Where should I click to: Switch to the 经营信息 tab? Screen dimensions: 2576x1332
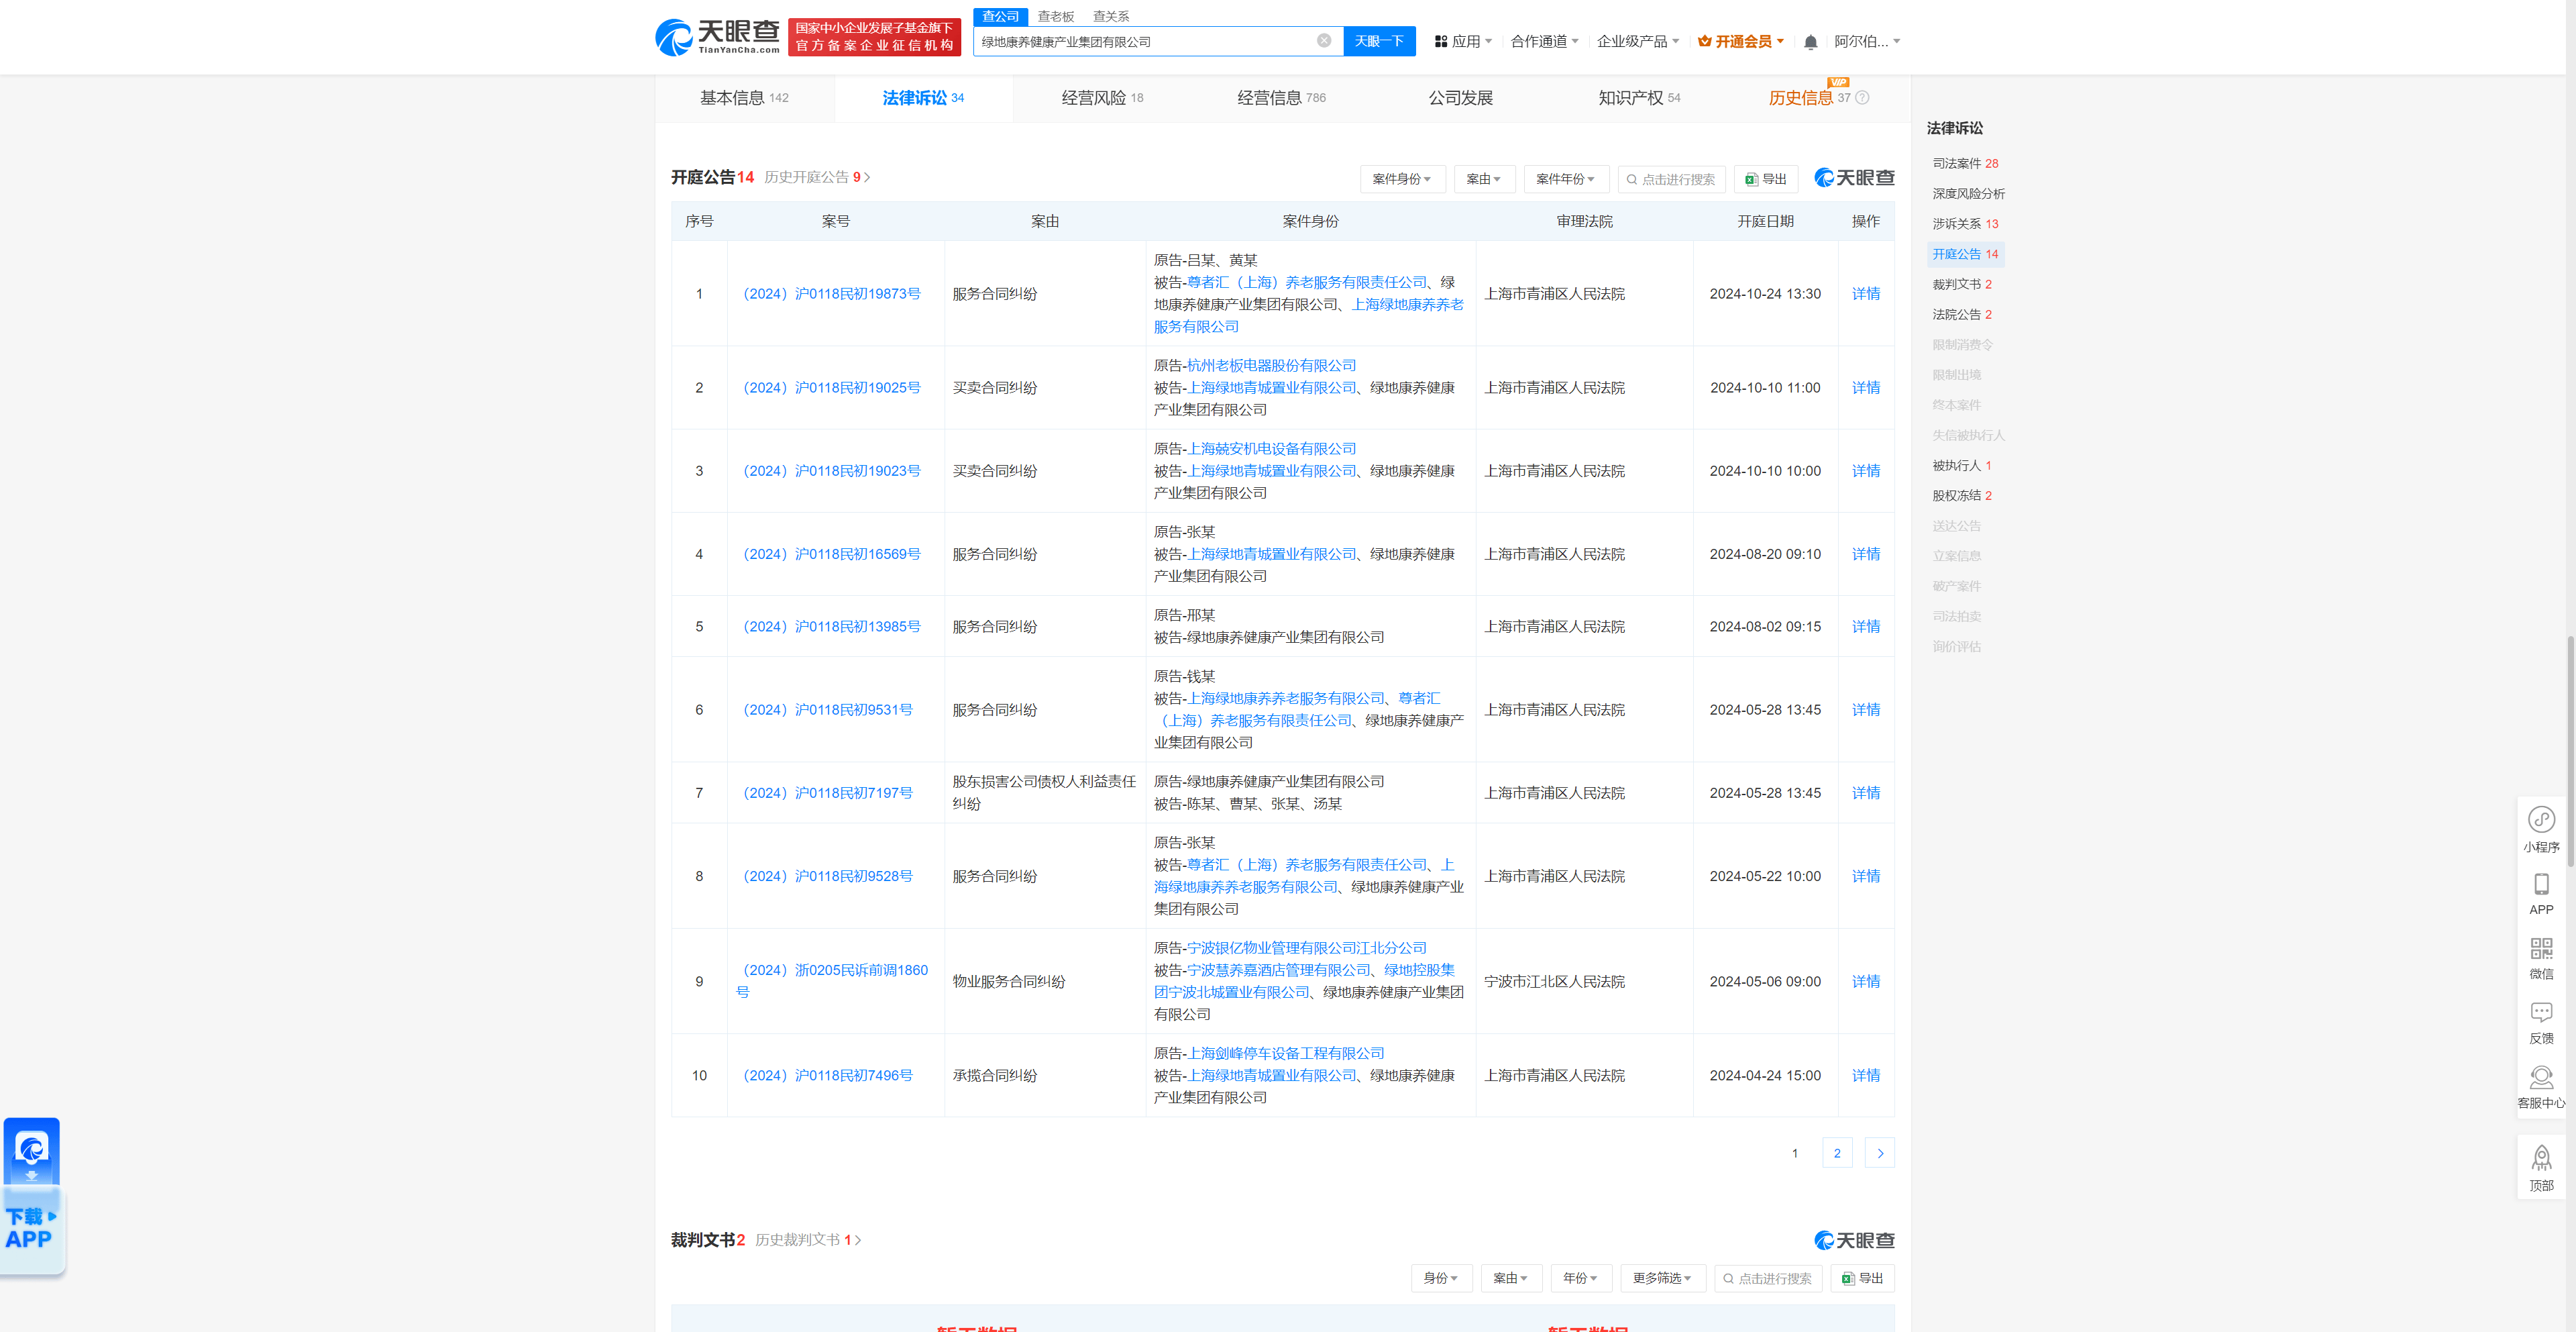1281,98
